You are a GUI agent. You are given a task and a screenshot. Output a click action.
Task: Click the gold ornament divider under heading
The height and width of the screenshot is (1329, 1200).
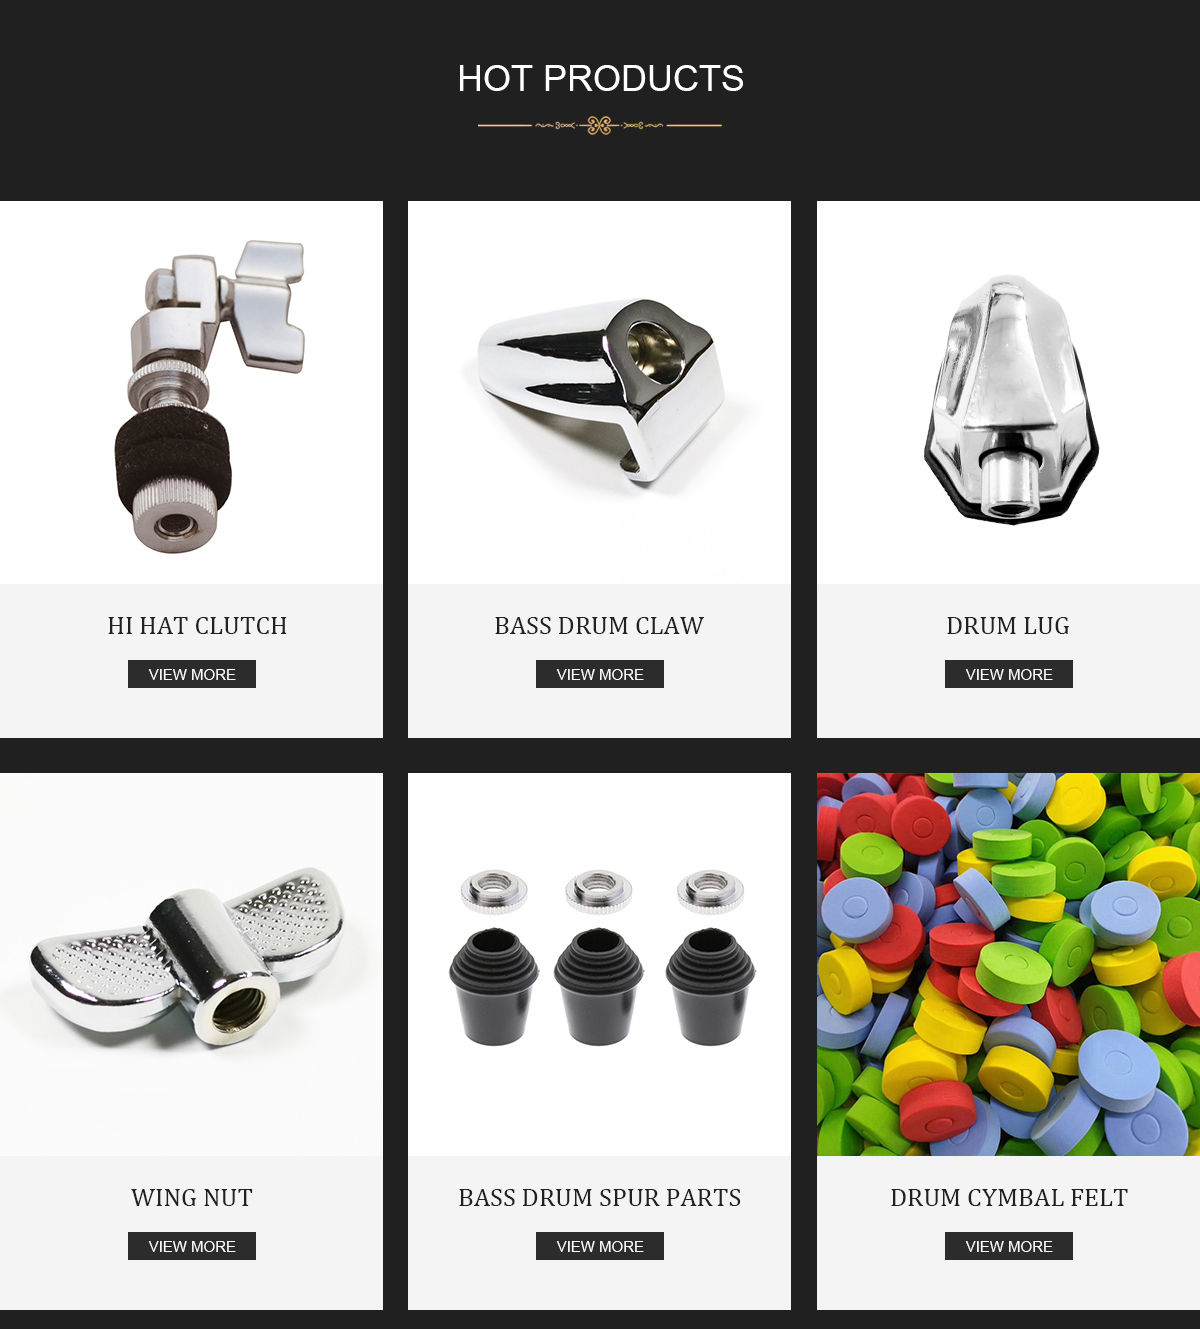tap(600, 125)
